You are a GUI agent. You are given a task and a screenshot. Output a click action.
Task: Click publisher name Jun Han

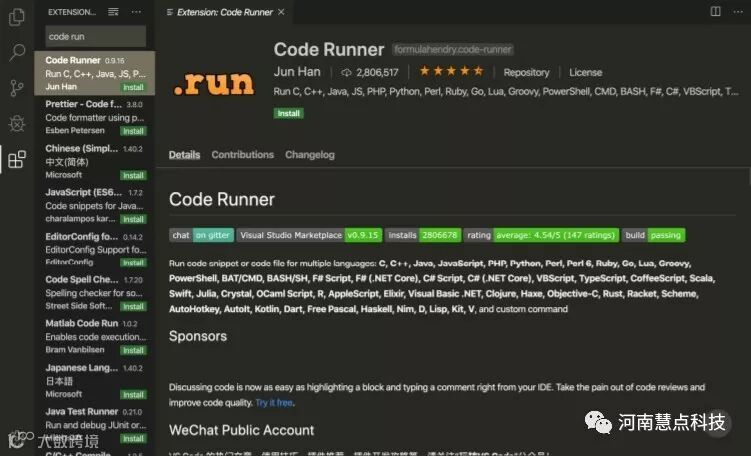click(x=297, y=72)
